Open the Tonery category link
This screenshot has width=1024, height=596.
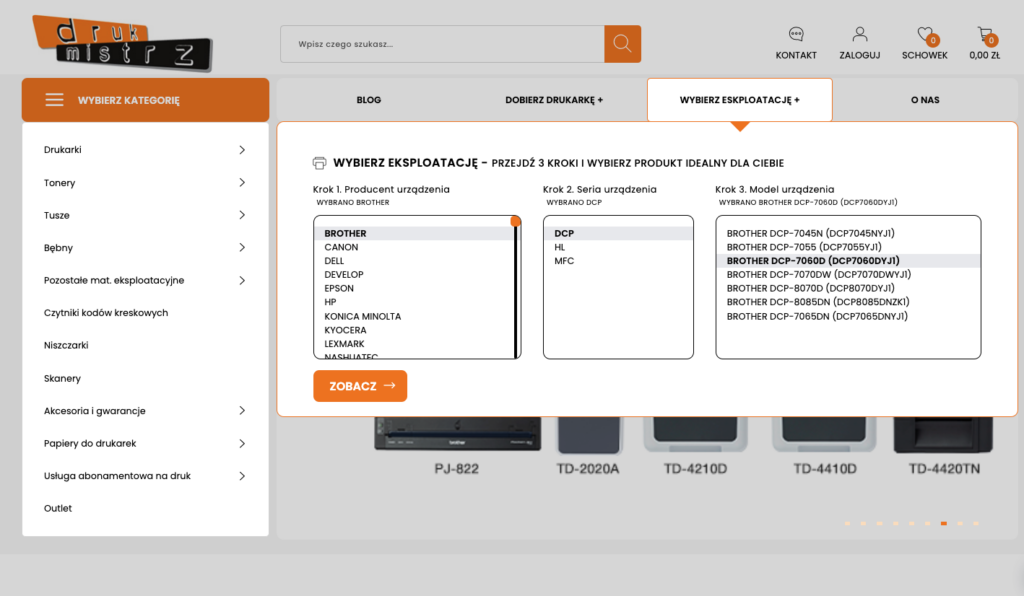pos(59,183)
